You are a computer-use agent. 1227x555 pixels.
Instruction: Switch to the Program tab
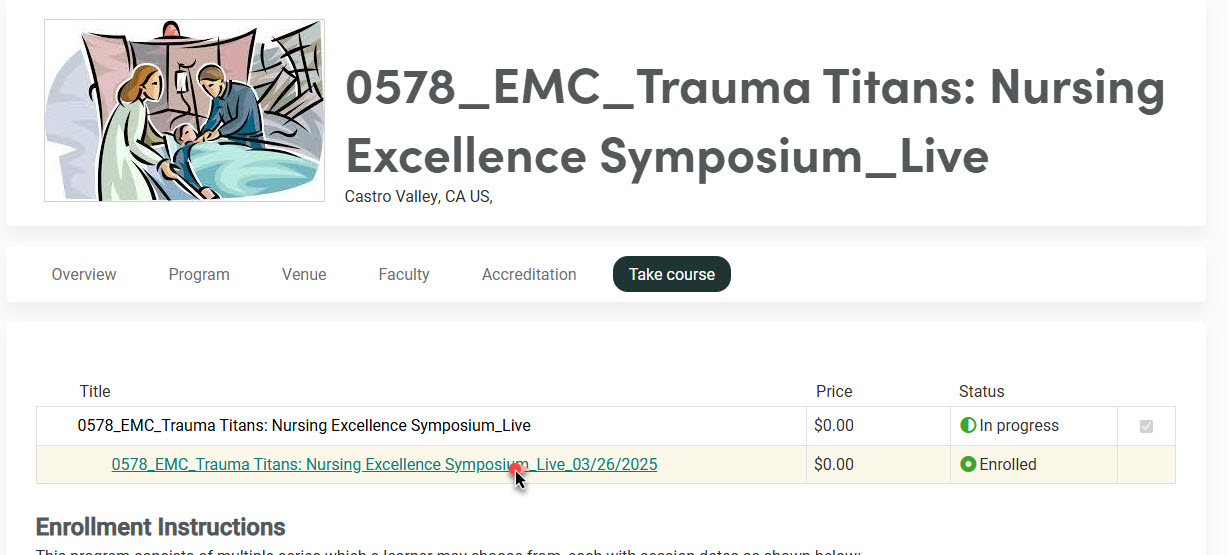(x=199, y=274)
